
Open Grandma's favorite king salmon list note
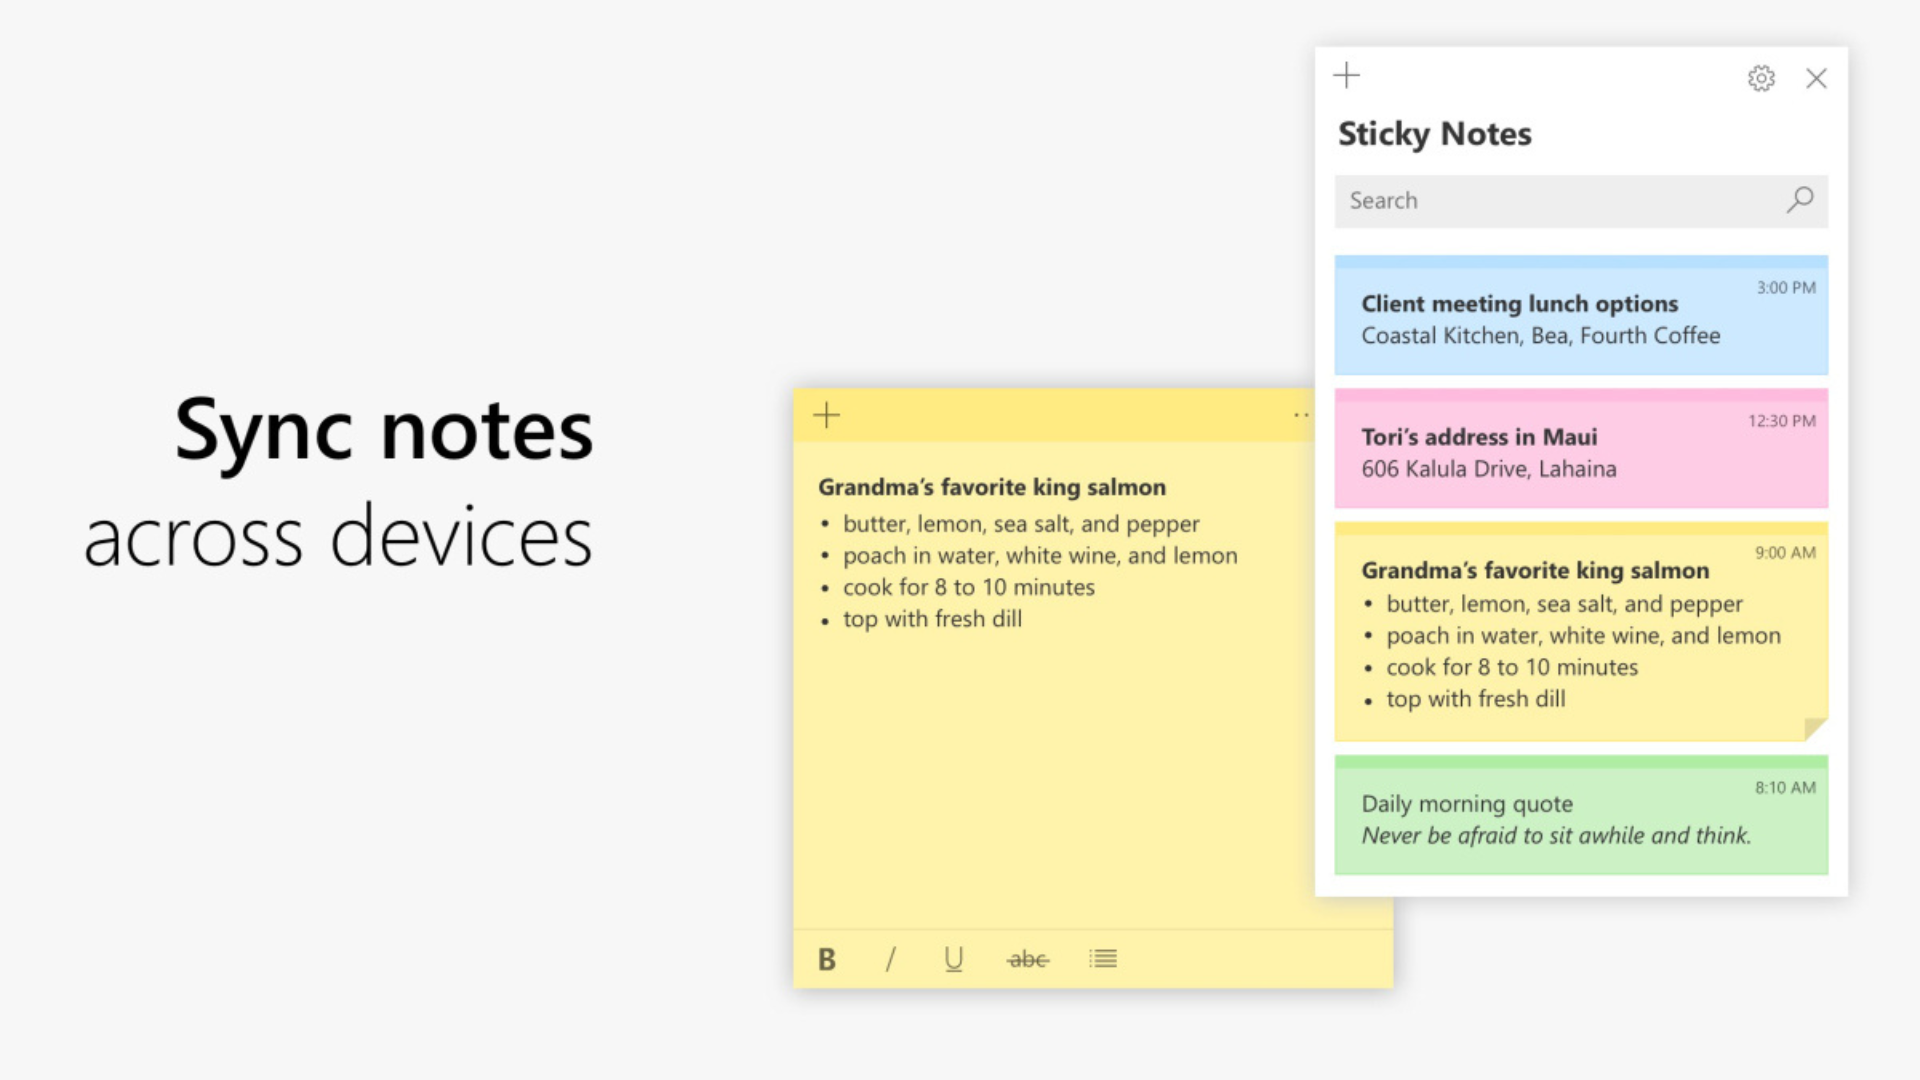(1580, 634)
